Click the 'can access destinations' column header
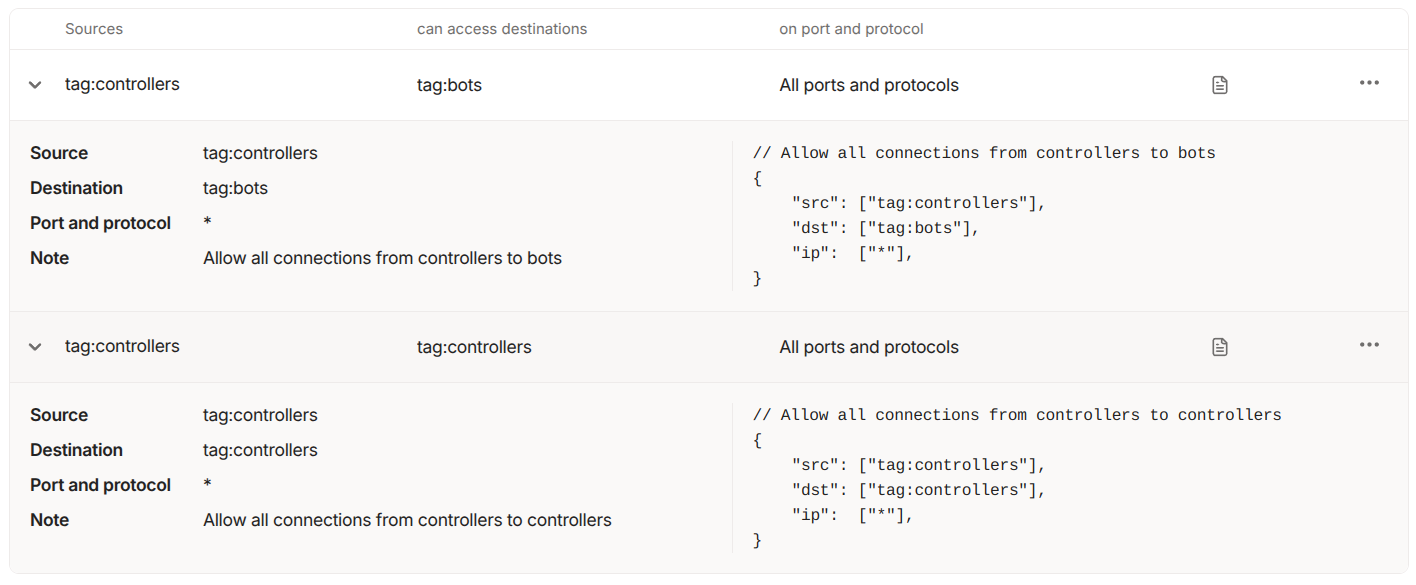 [x=502, y=29]
